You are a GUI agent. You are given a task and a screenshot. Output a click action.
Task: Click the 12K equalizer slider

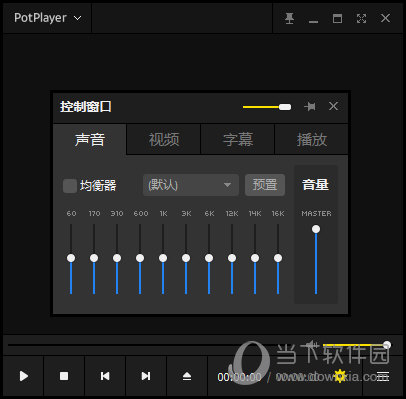click(x=232, y=259)
